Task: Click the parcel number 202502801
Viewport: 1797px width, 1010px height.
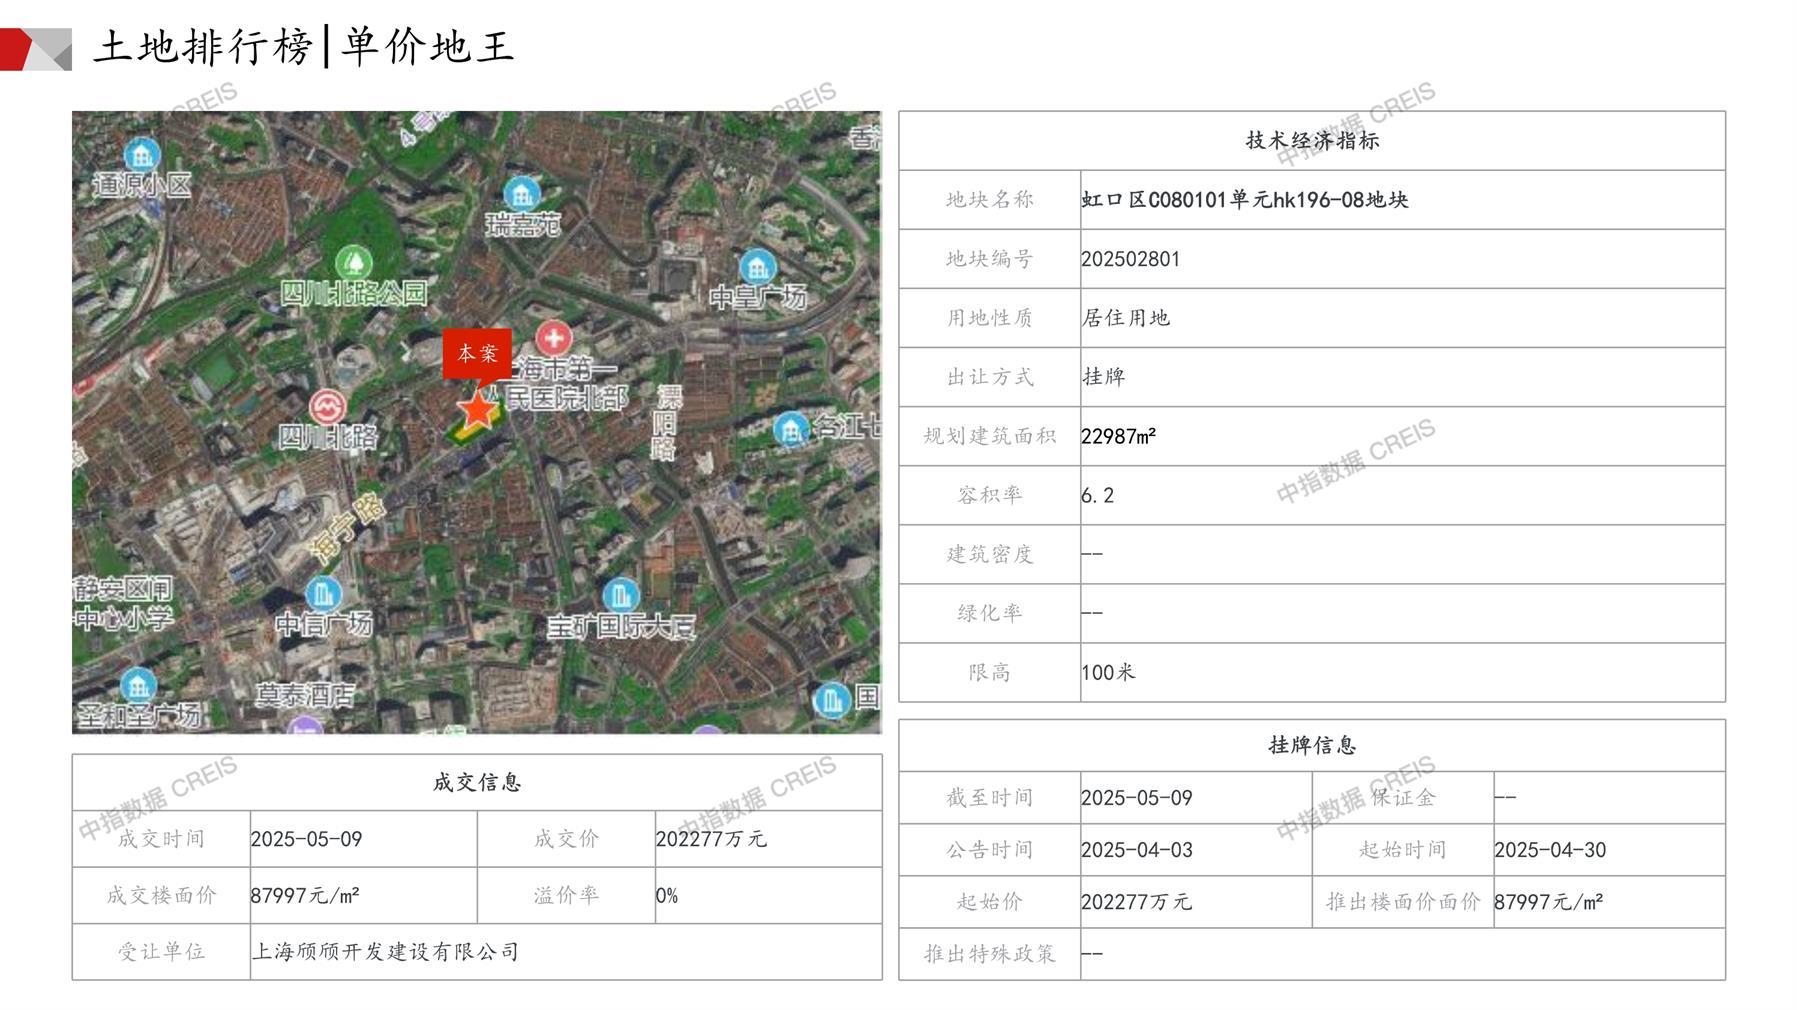Action: coord(1130,259)
